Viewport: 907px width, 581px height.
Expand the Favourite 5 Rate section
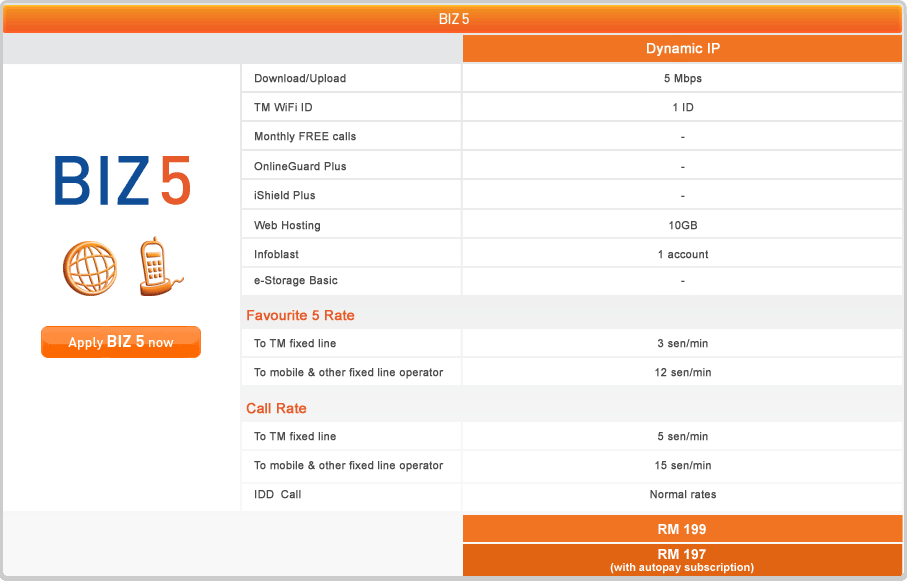(300, 315)
